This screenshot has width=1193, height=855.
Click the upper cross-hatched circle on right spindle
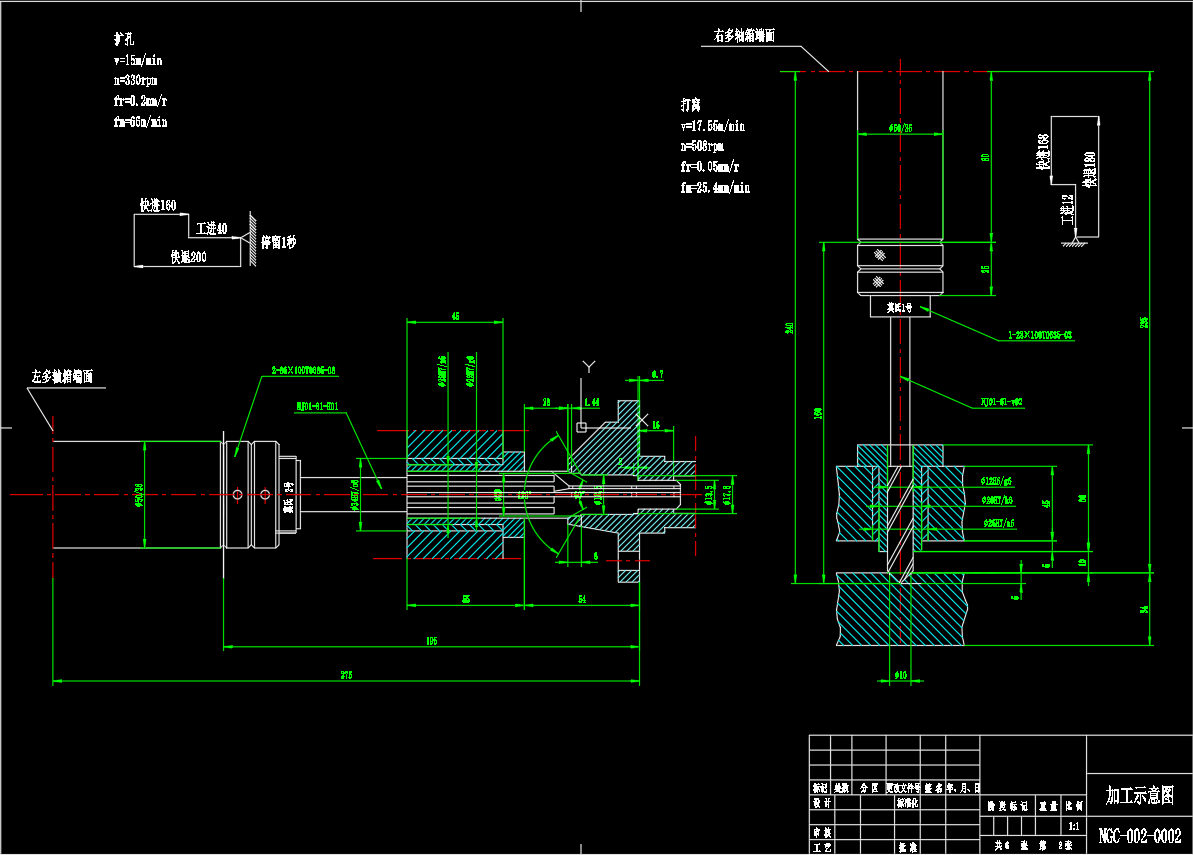click(878, 252)
